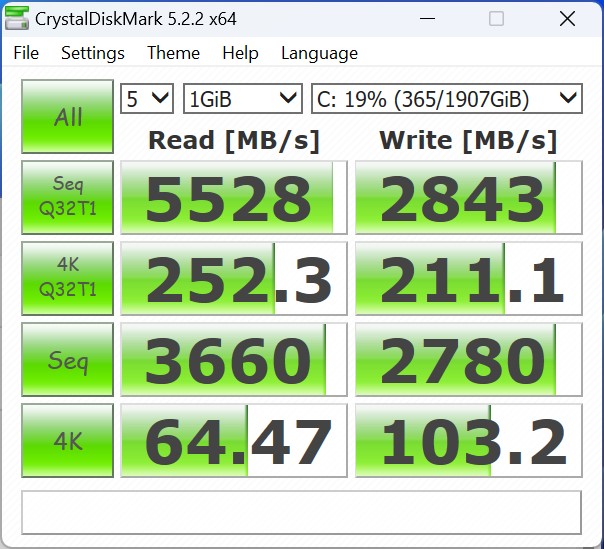Open the test count dropdown showing 5
The image size is (604, 549).
click(x=147, y=98)
